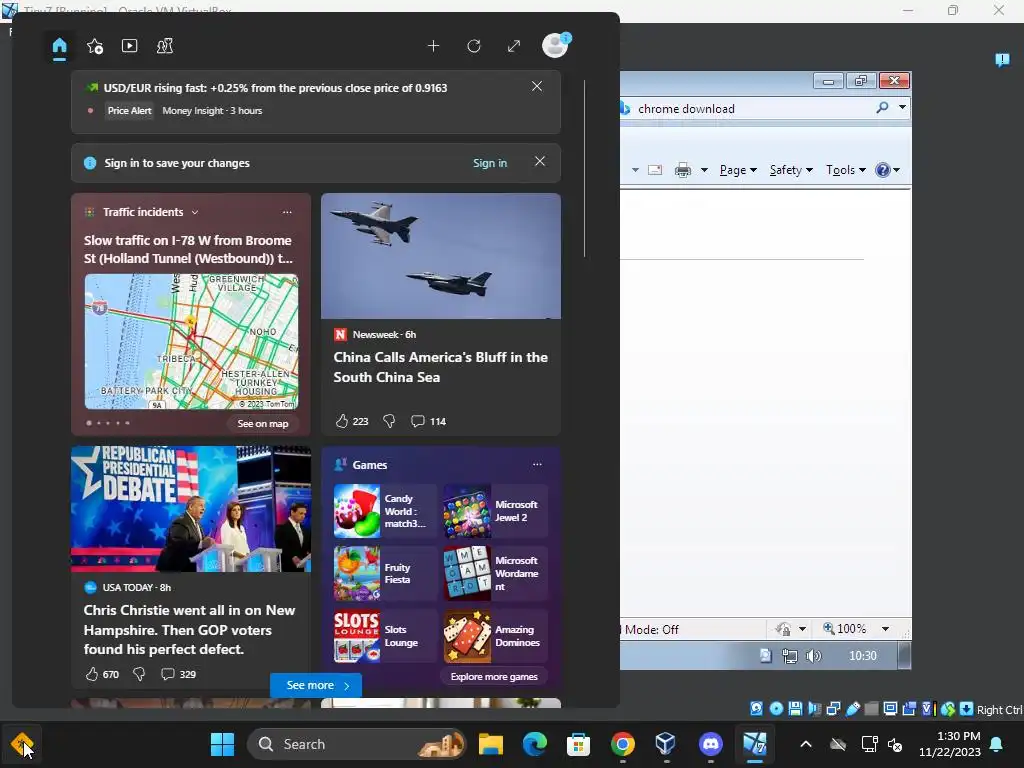This screenshot has width=1024, height=768.
Task: Launch Candy World match3 game
Action: (x=384, y=511)
